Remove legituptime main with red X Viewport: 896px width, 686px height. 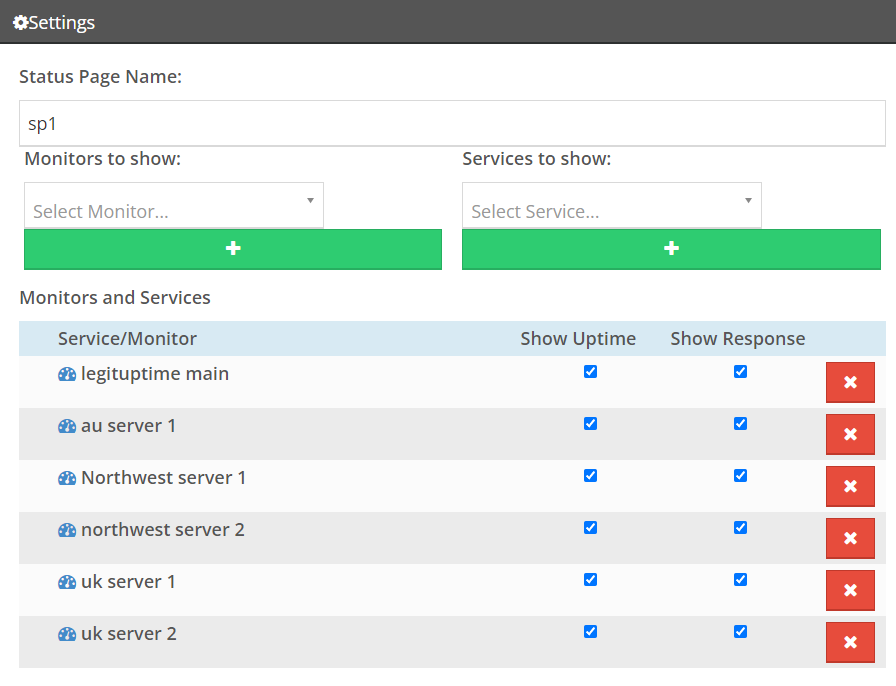click(850, 382)
